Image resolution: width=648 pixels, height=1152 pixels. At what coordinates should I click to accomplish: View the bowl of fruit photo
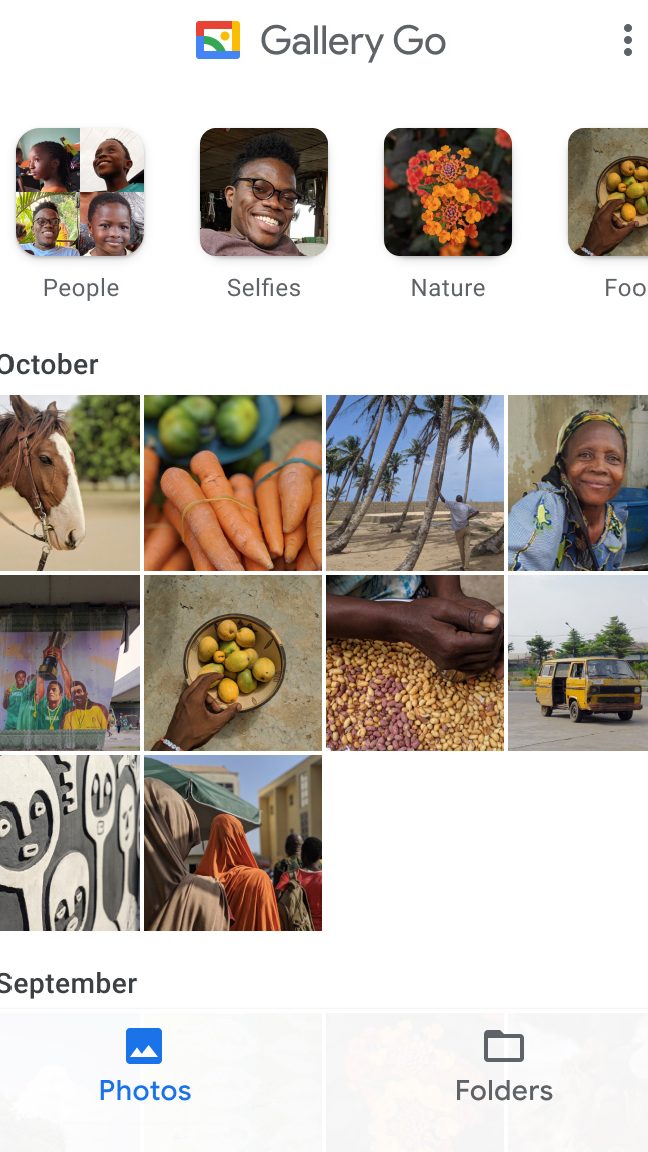(233, 663)
